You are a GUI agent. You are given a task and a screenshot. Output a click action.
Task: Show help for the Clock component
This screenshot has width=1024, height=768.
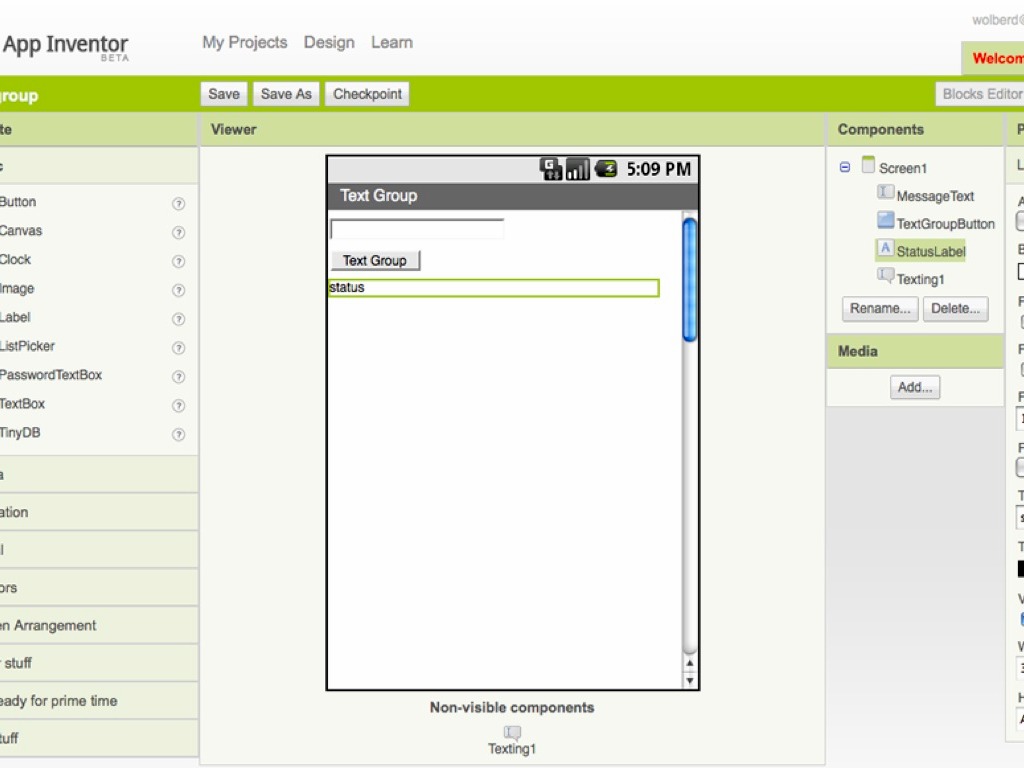pos(178,261)
